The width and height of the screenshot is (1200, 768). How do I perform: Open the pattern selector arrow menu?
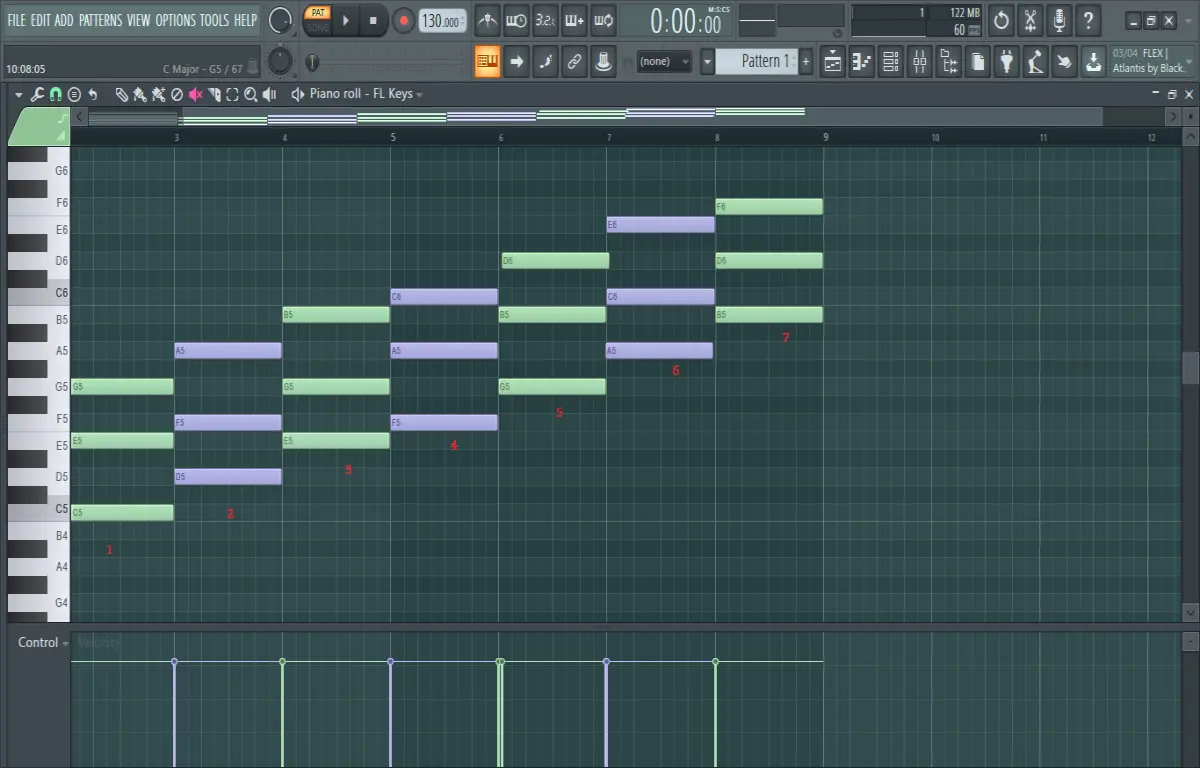click(707, 62)
